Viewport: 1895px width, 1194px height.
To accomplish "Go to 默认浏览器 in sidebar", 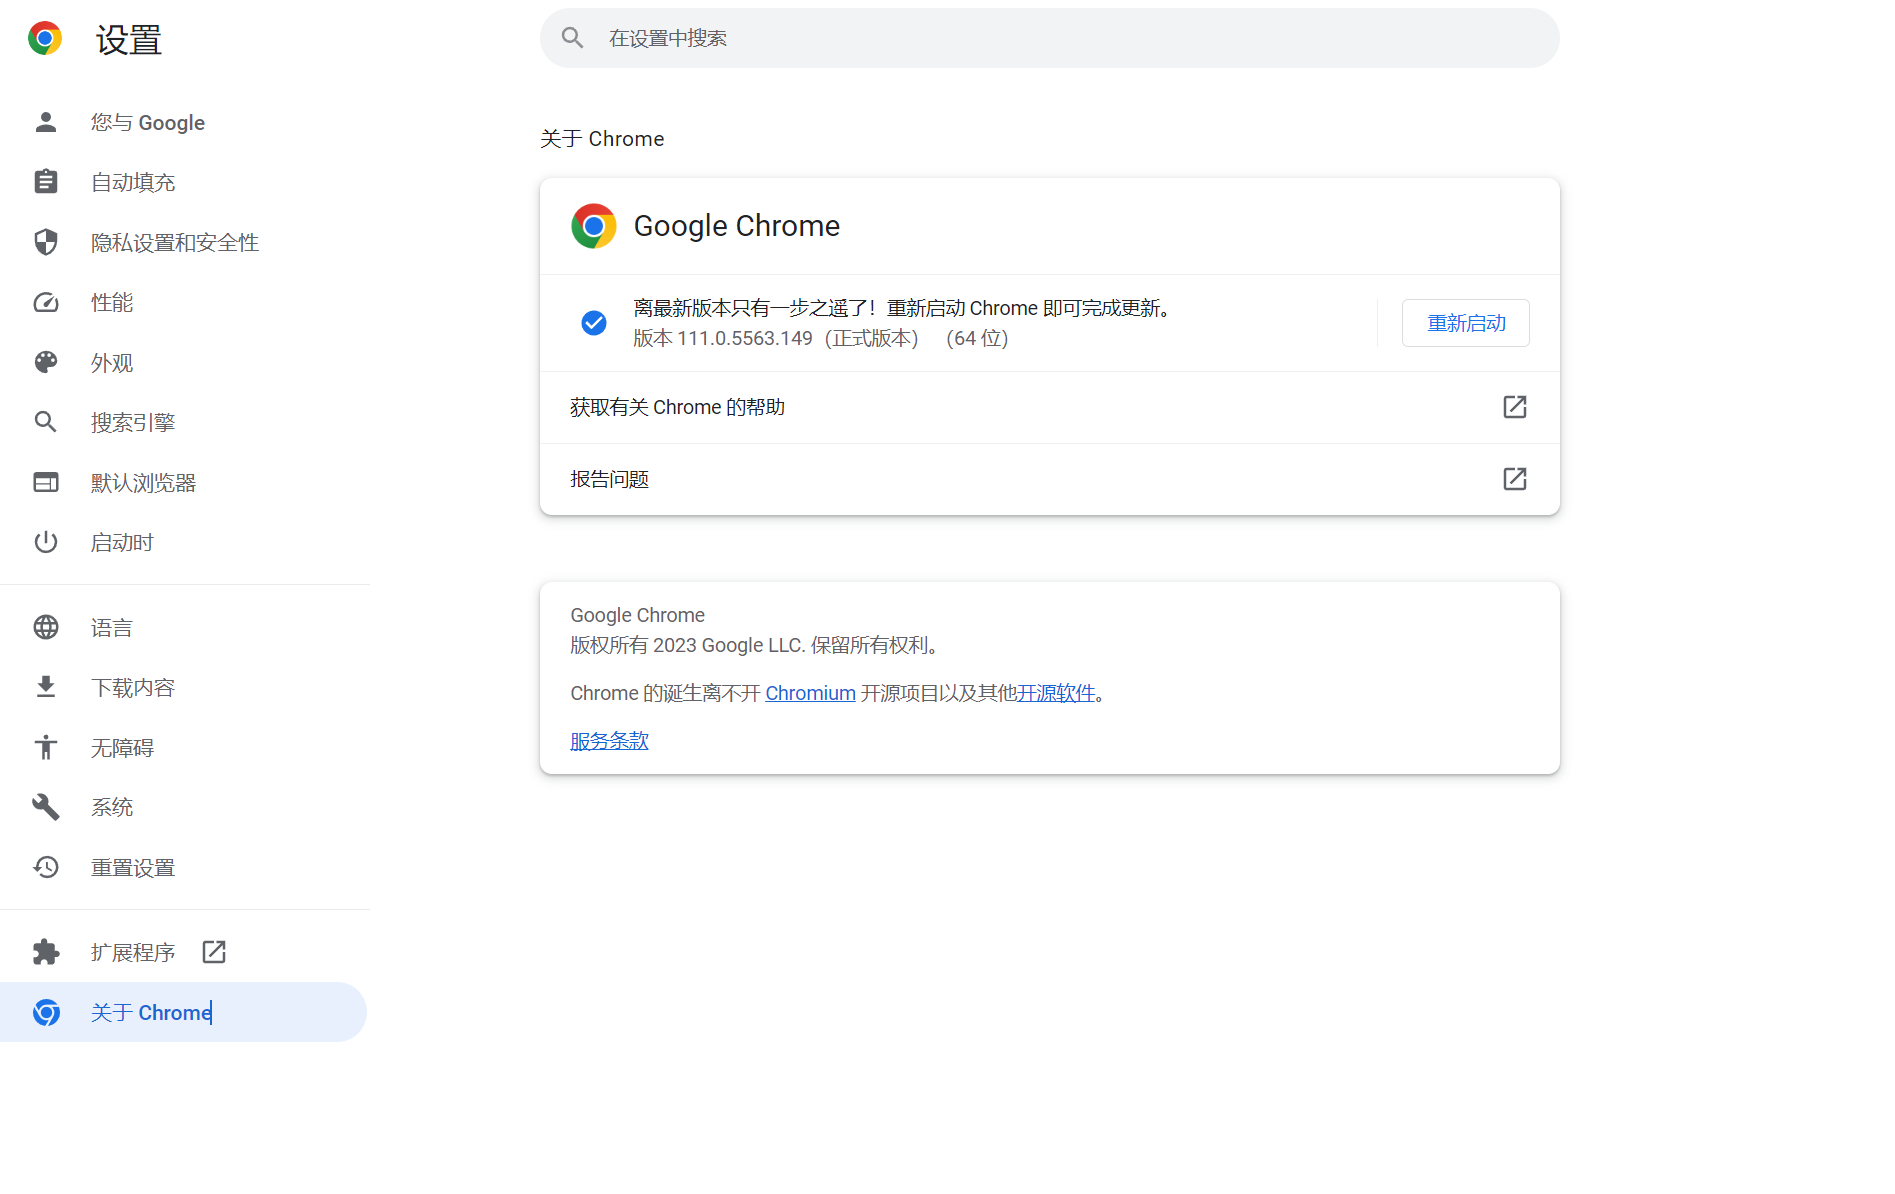I will [x=143, y=483].
